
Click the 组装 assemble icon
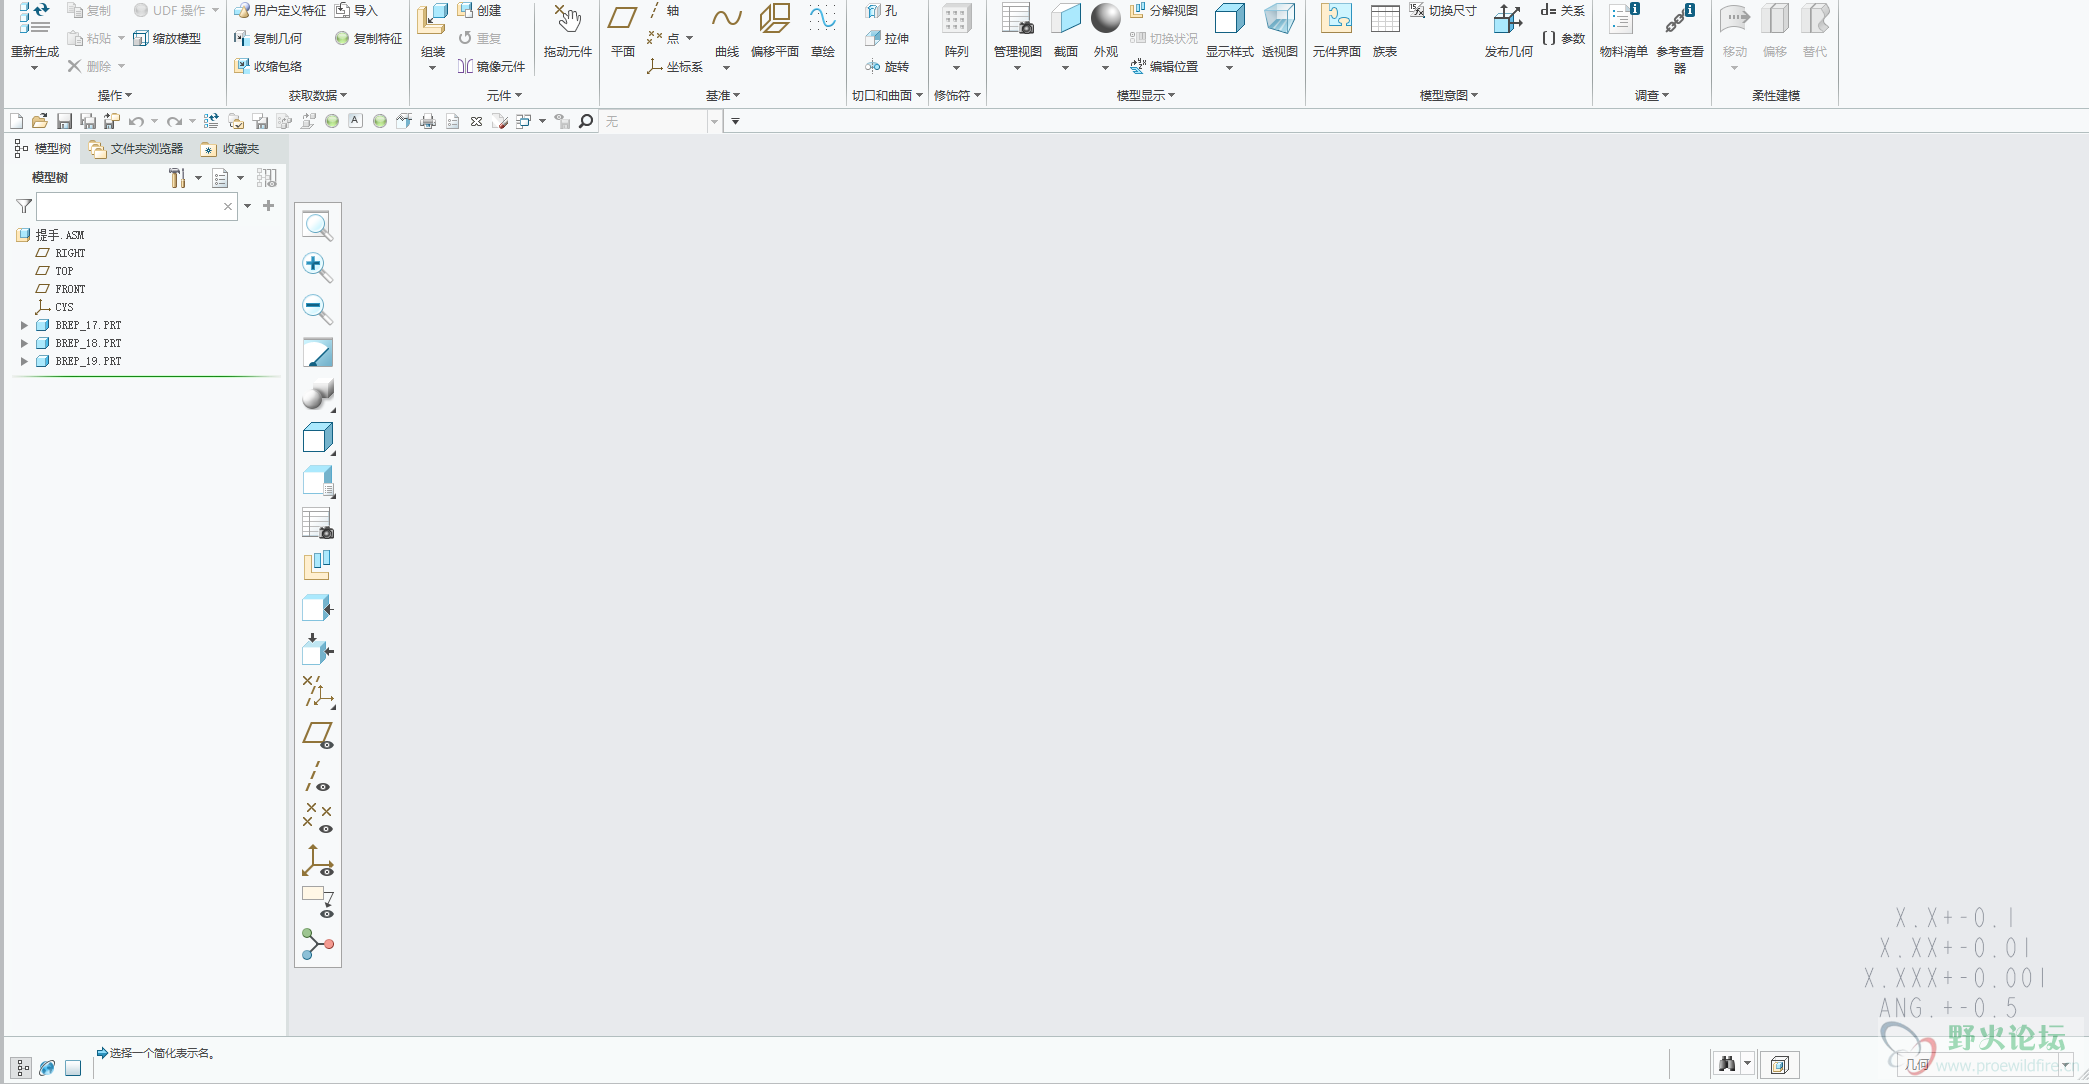coord(432,19)
